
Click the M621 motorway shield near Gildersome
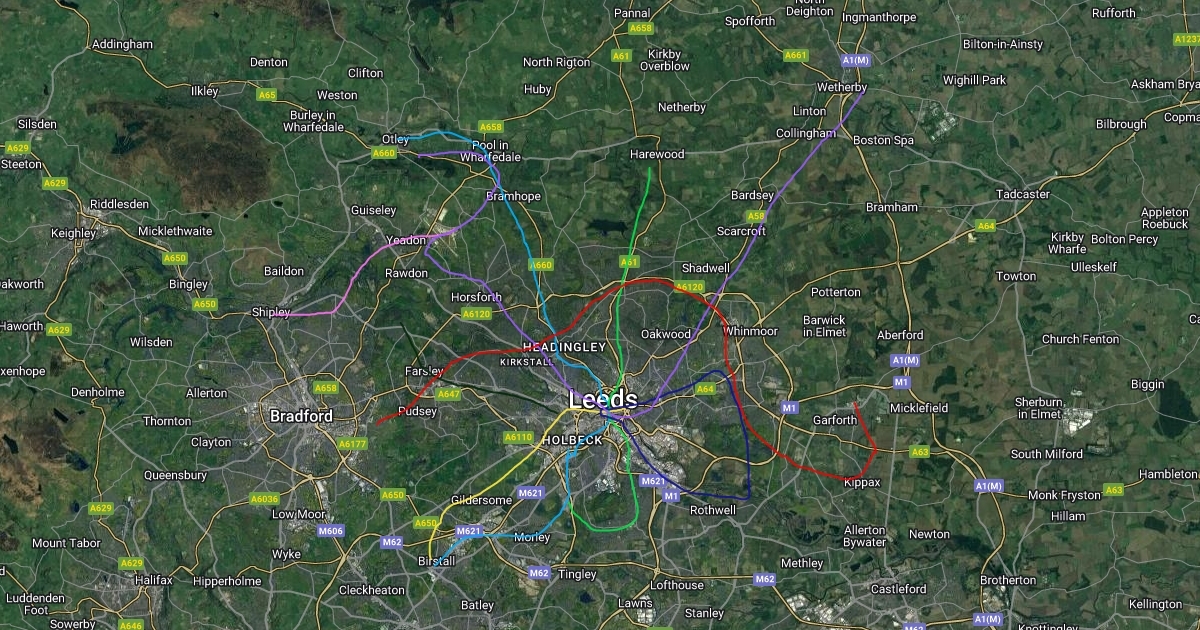click(x=531, y=493)
